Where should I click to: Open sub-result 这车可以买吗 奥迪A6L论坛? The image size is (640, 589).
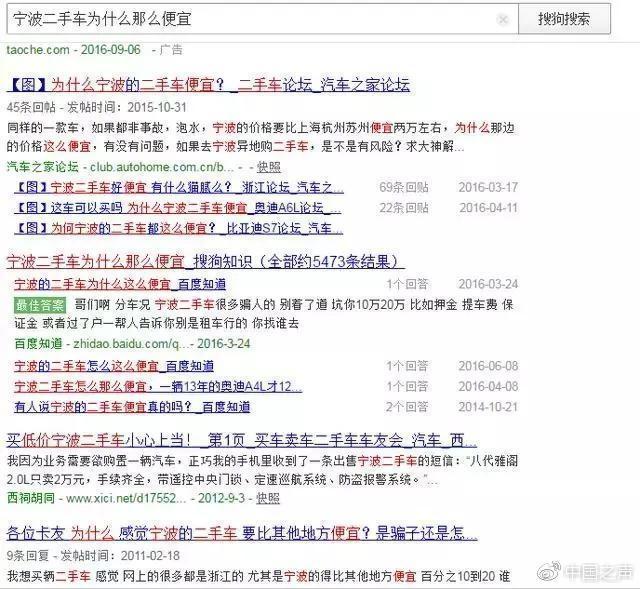click(178, 208)
